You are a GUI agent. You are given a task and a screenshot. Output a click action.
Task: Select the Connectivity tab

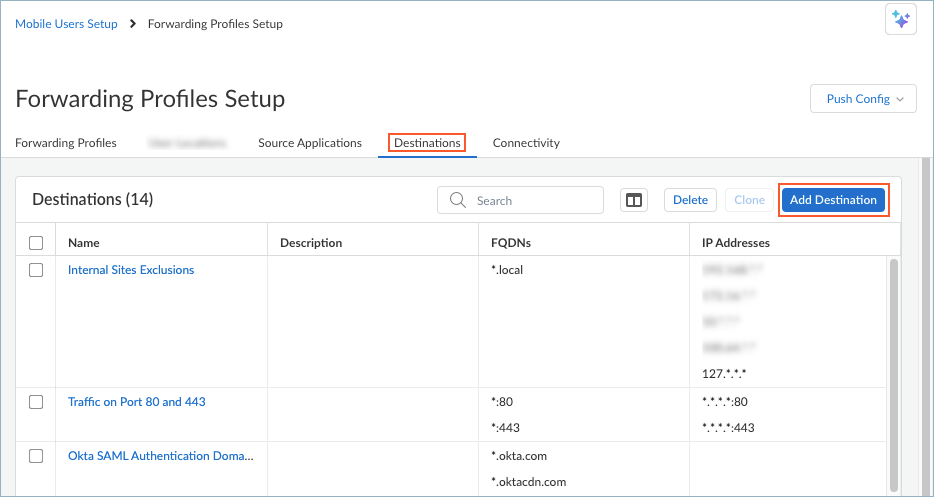pyautogui.click(x=526, y=143)
